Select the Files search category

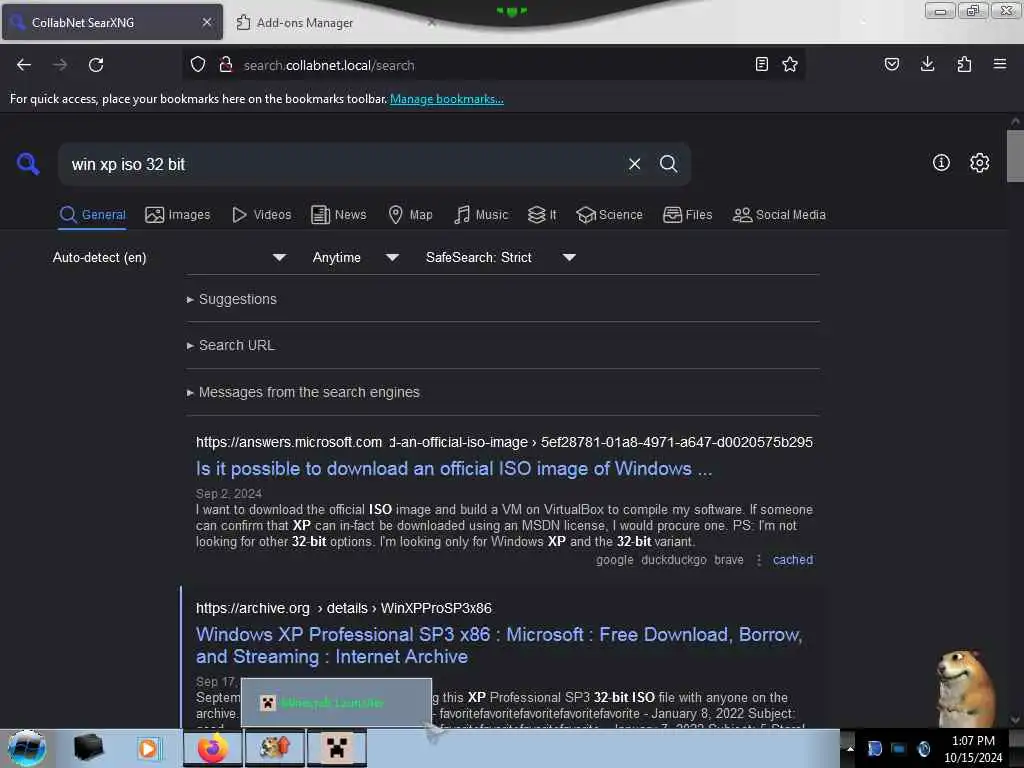688,215
